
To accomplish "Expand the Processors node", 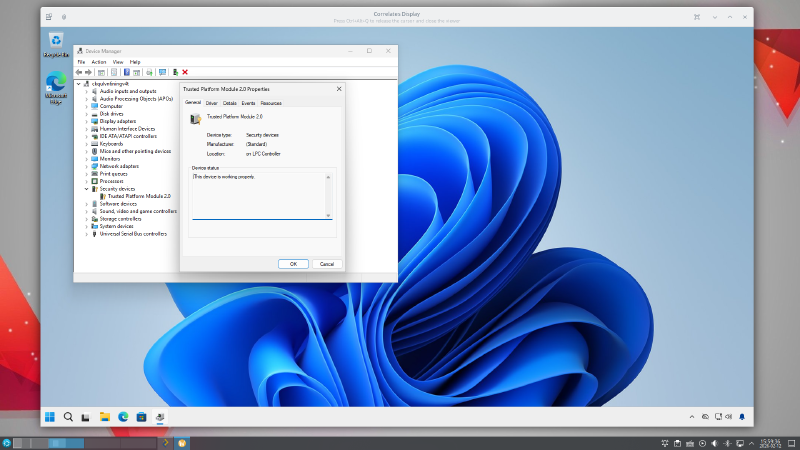I will point(86,181).
